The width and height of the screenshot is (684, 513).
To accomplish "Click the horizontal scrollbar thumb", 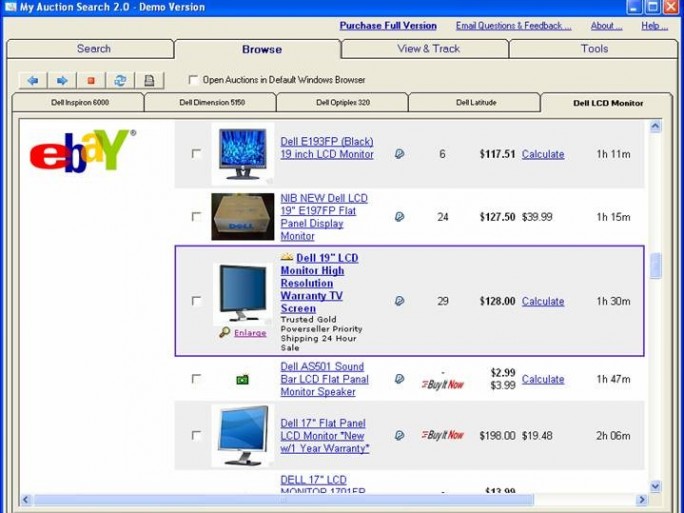I will tap(284, 499).
